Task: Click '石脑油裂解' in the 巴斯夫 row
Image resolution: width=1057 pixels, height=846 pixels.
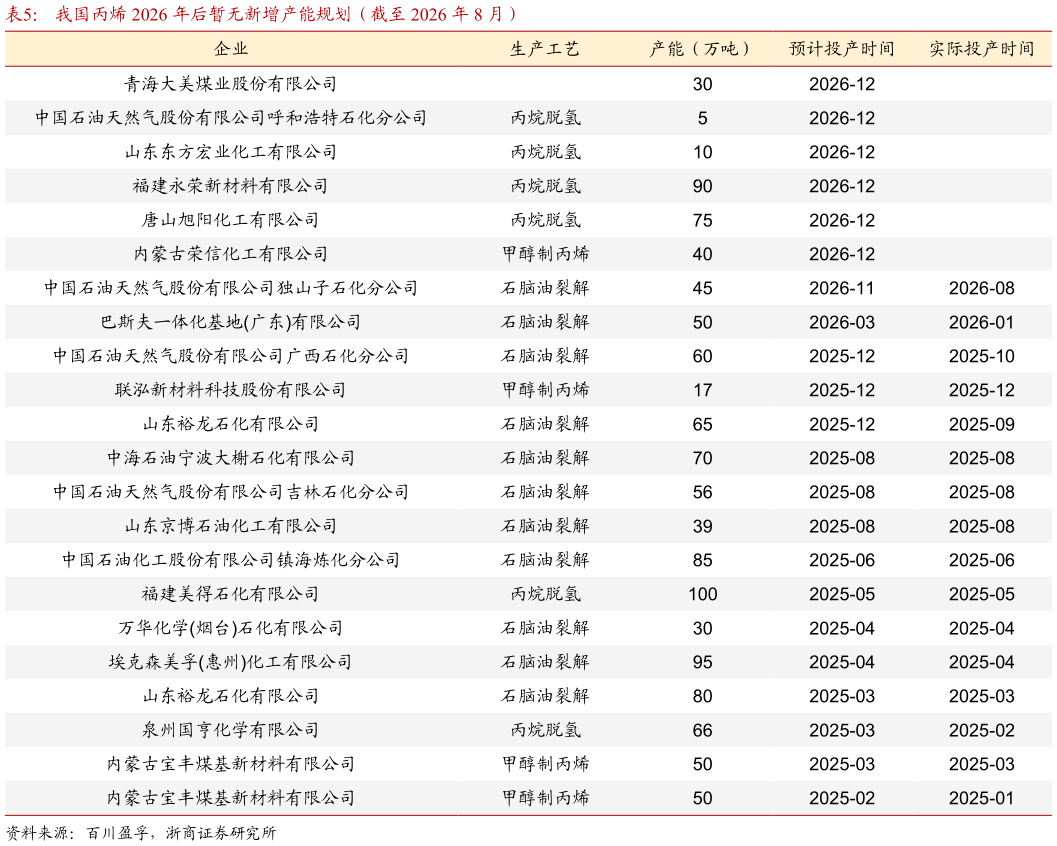Action: click(x=545, y=322)
